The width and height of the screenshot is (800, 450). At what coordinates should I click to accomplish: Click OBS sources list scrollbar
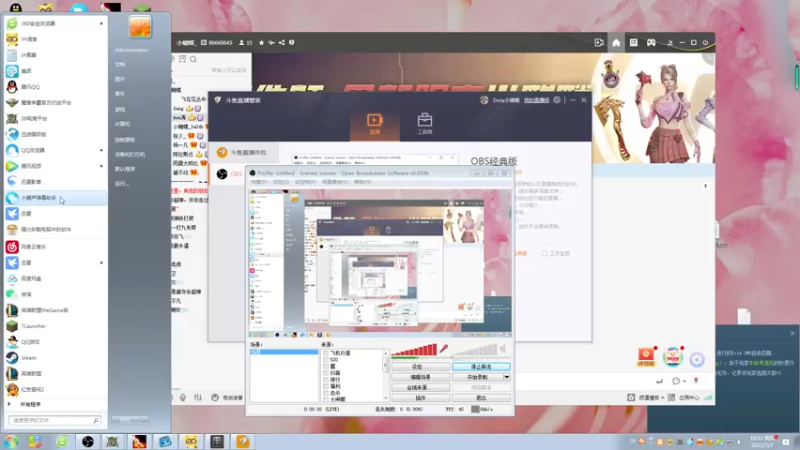(x=385, y=376)
